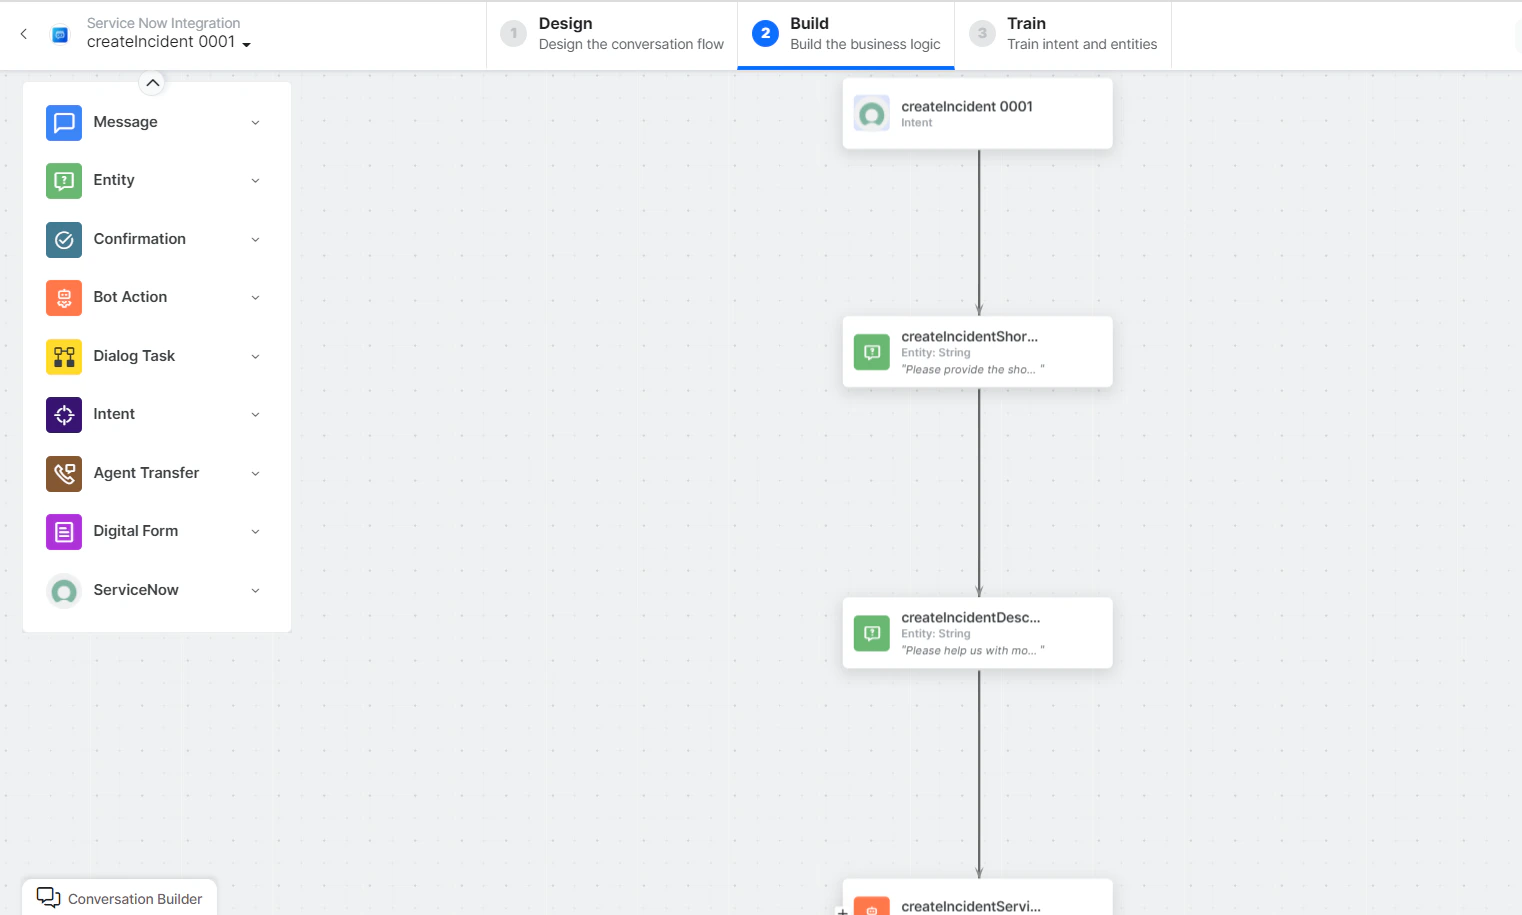Click the Entity node icon
The image size is (1522, 915).
point(63,180)
